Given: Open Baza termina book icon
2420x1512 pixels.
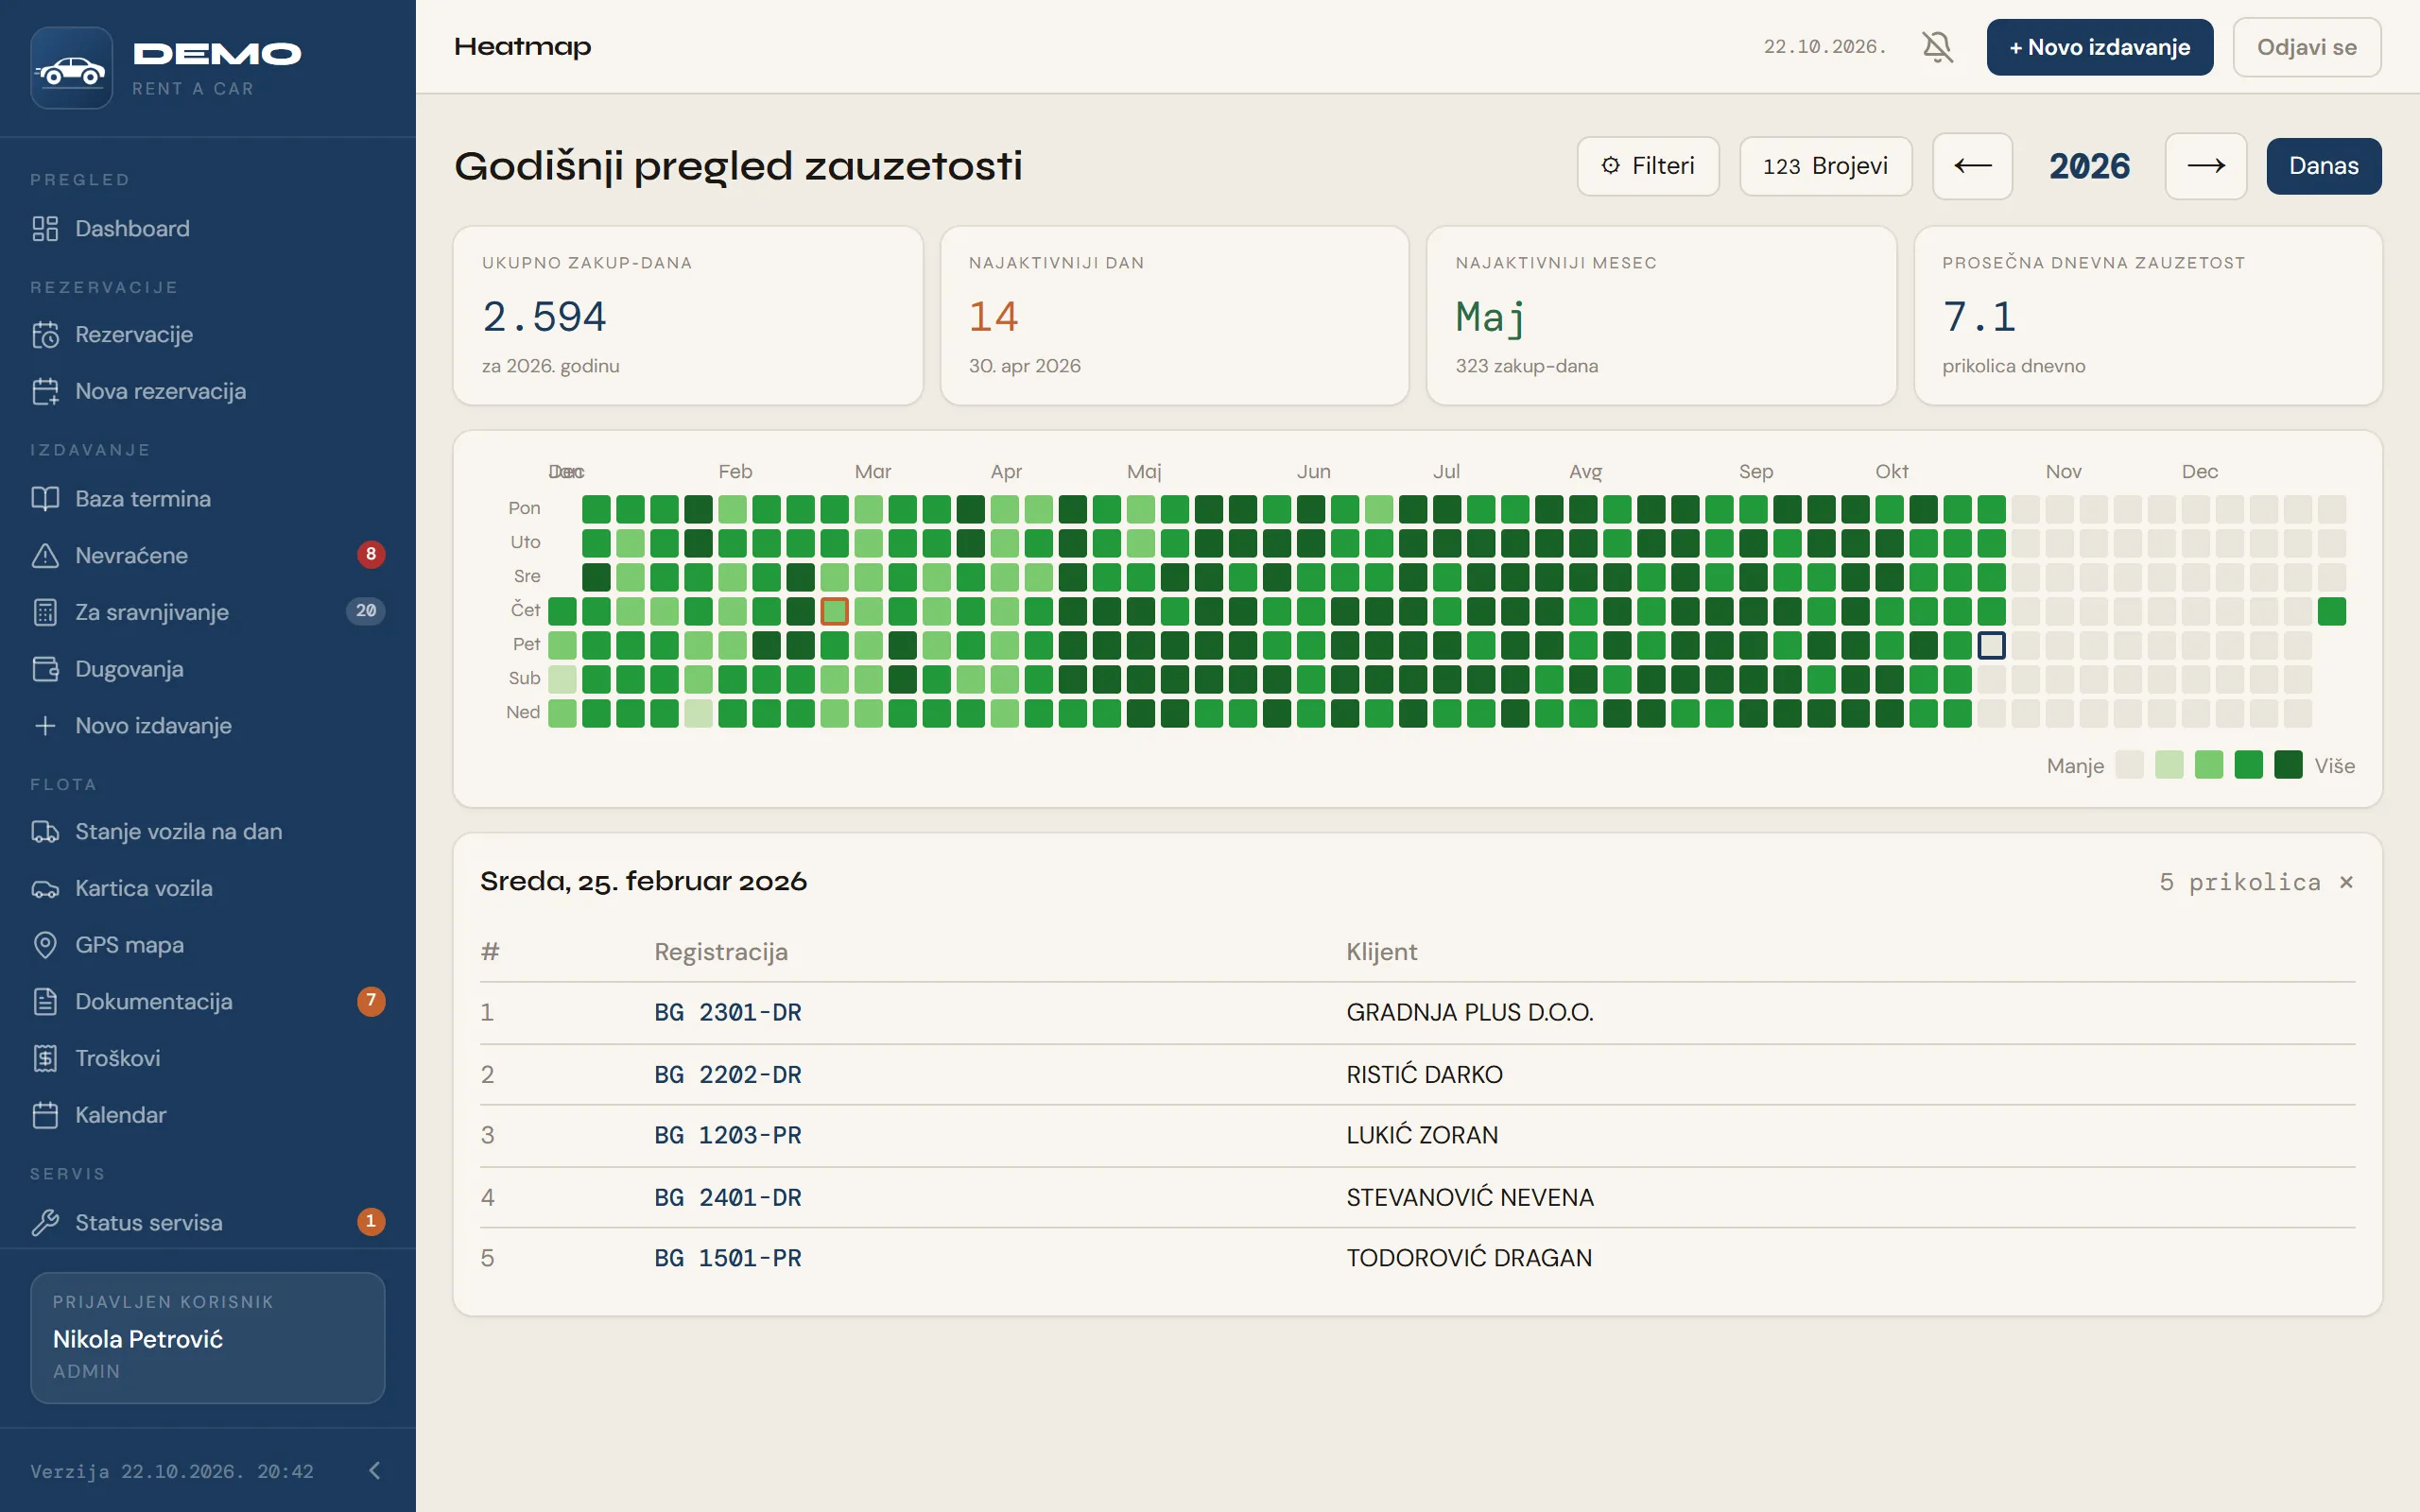Looking at the screenshot, I should 45,499.
